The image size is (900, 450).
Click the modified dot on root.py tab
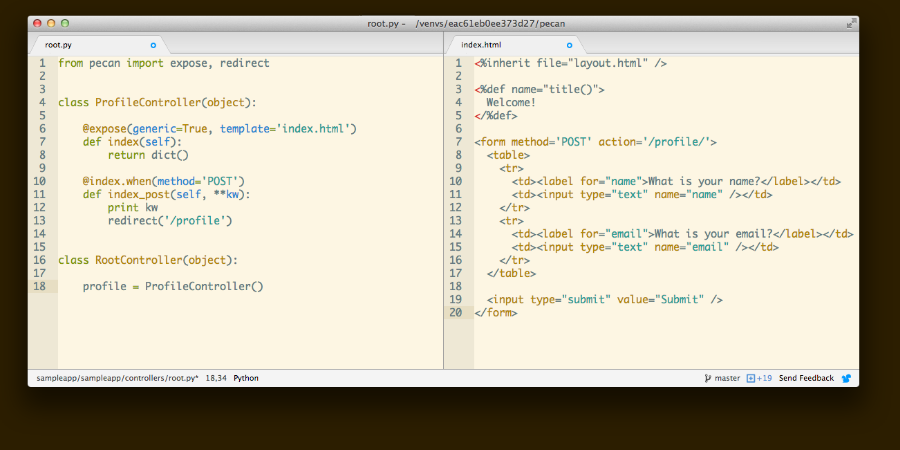pyautogui.click(x=153, y=45)
